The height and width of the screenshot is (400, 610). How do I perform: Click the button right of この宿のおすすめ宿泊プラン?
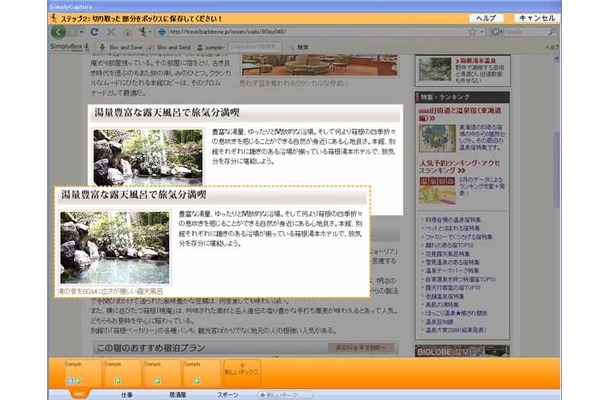(x=361, y=347)
